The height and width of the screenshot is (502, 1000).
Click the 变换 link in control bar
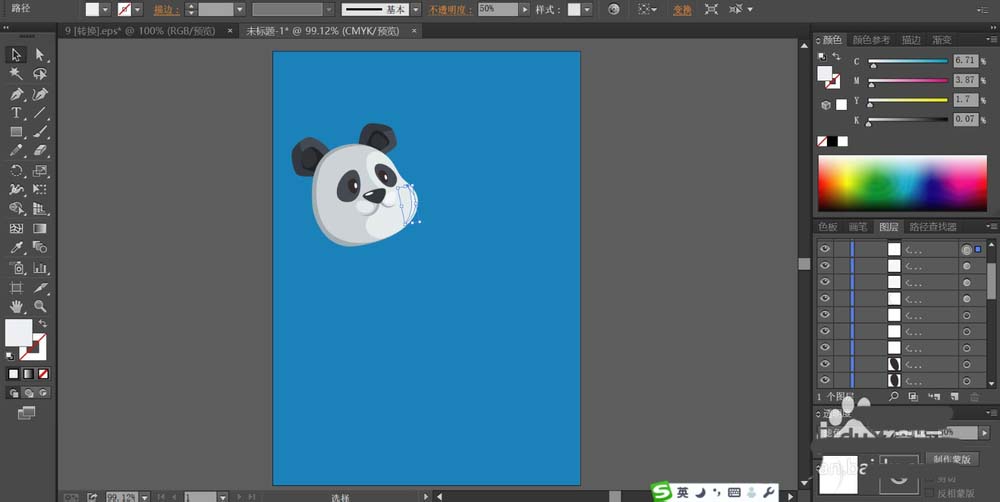682,10
